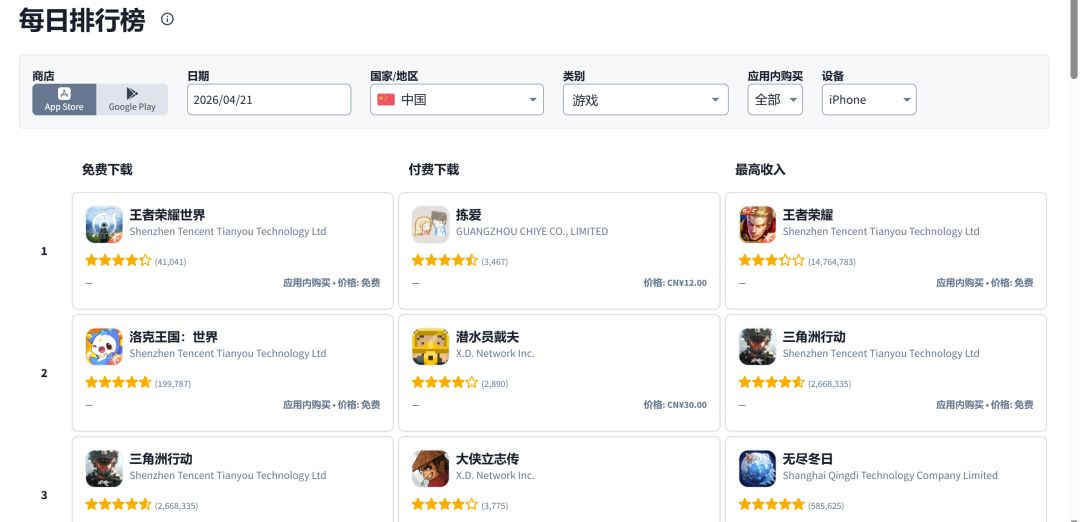
Task: Click X.D. Network Inc. under 大侠立志传
Action: tap(495, 475)
